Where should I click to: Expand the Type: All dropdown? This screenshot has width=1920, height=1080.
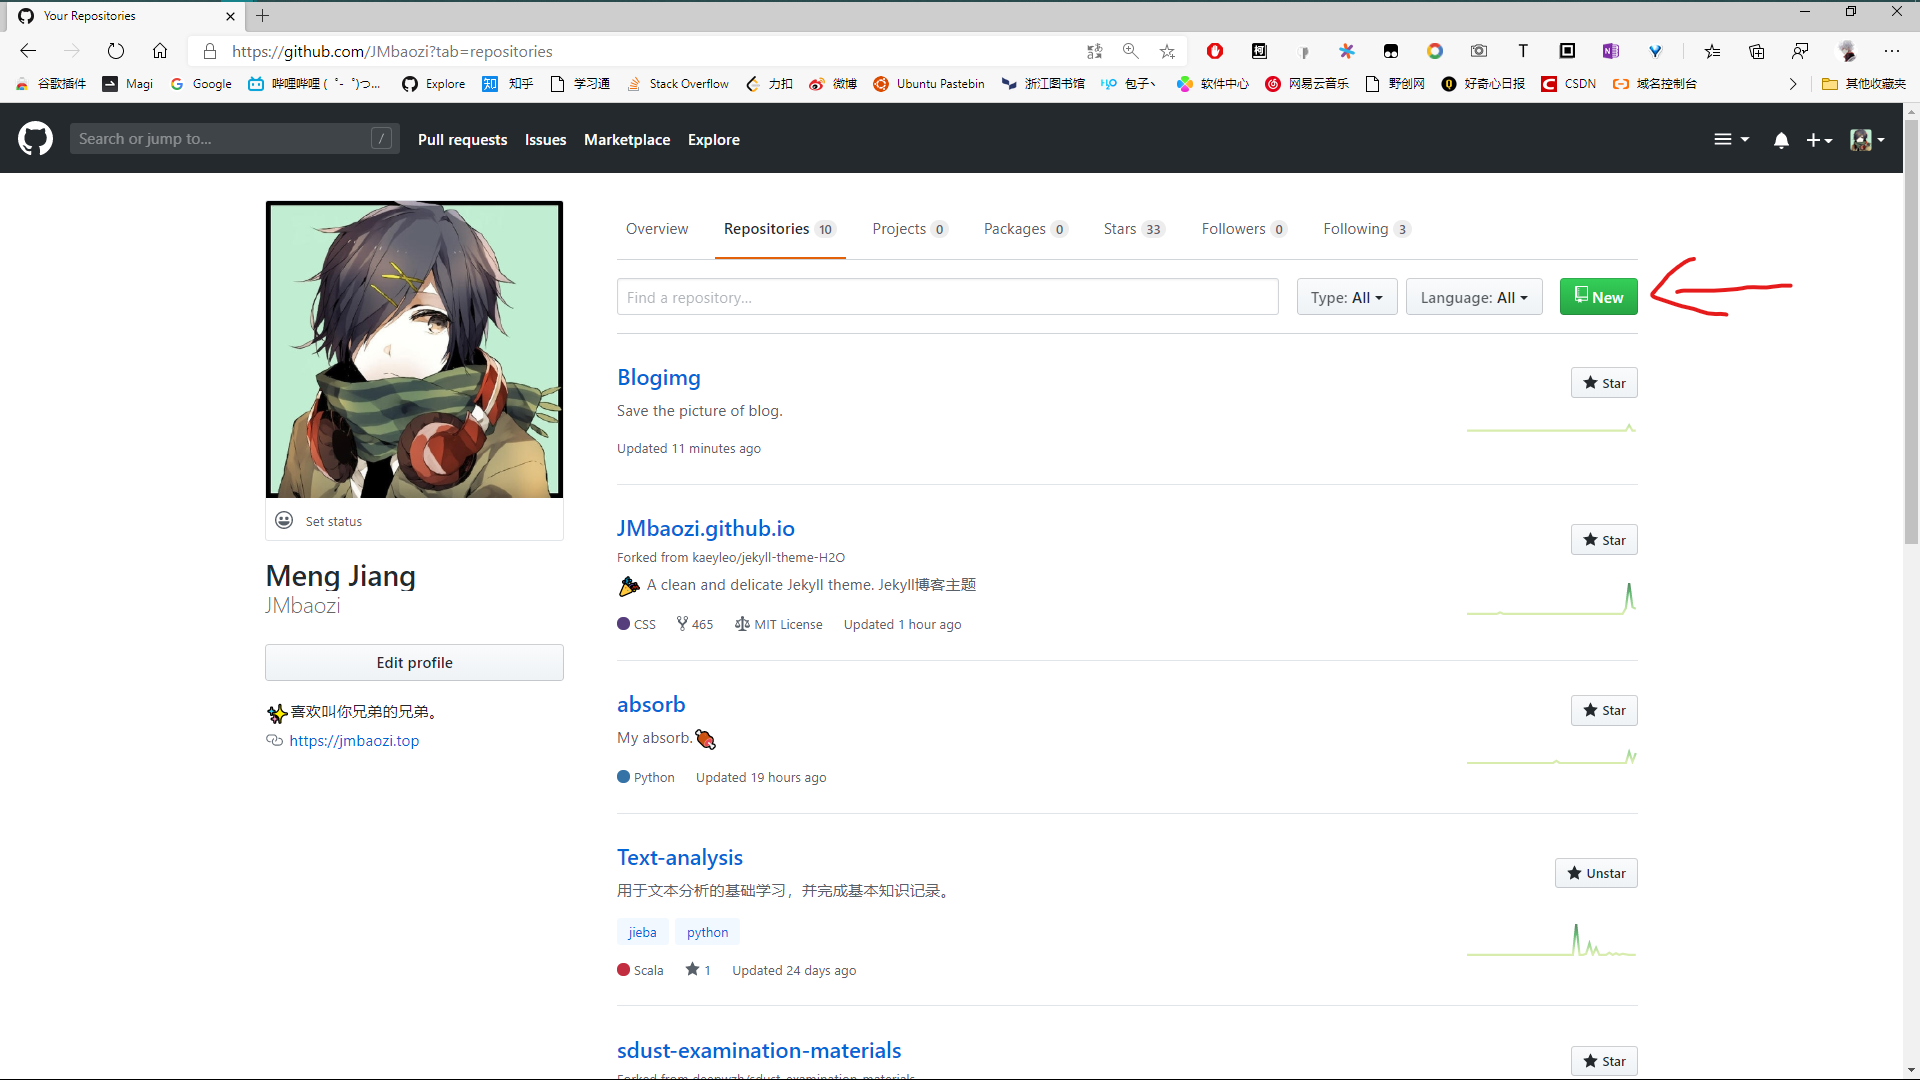[x=1346, y=297]
